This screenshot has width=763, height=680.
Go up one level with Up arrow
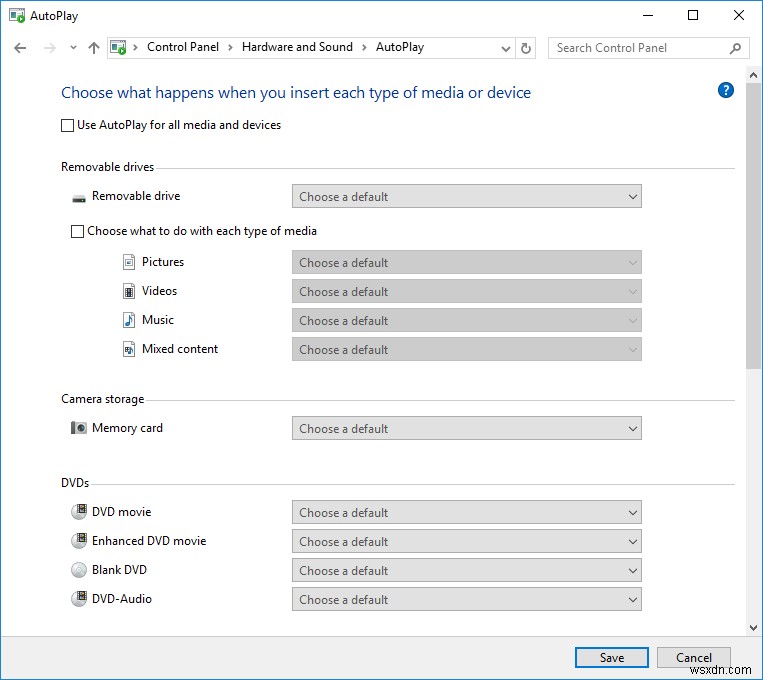pyautogui.click(x=94, y=48)
